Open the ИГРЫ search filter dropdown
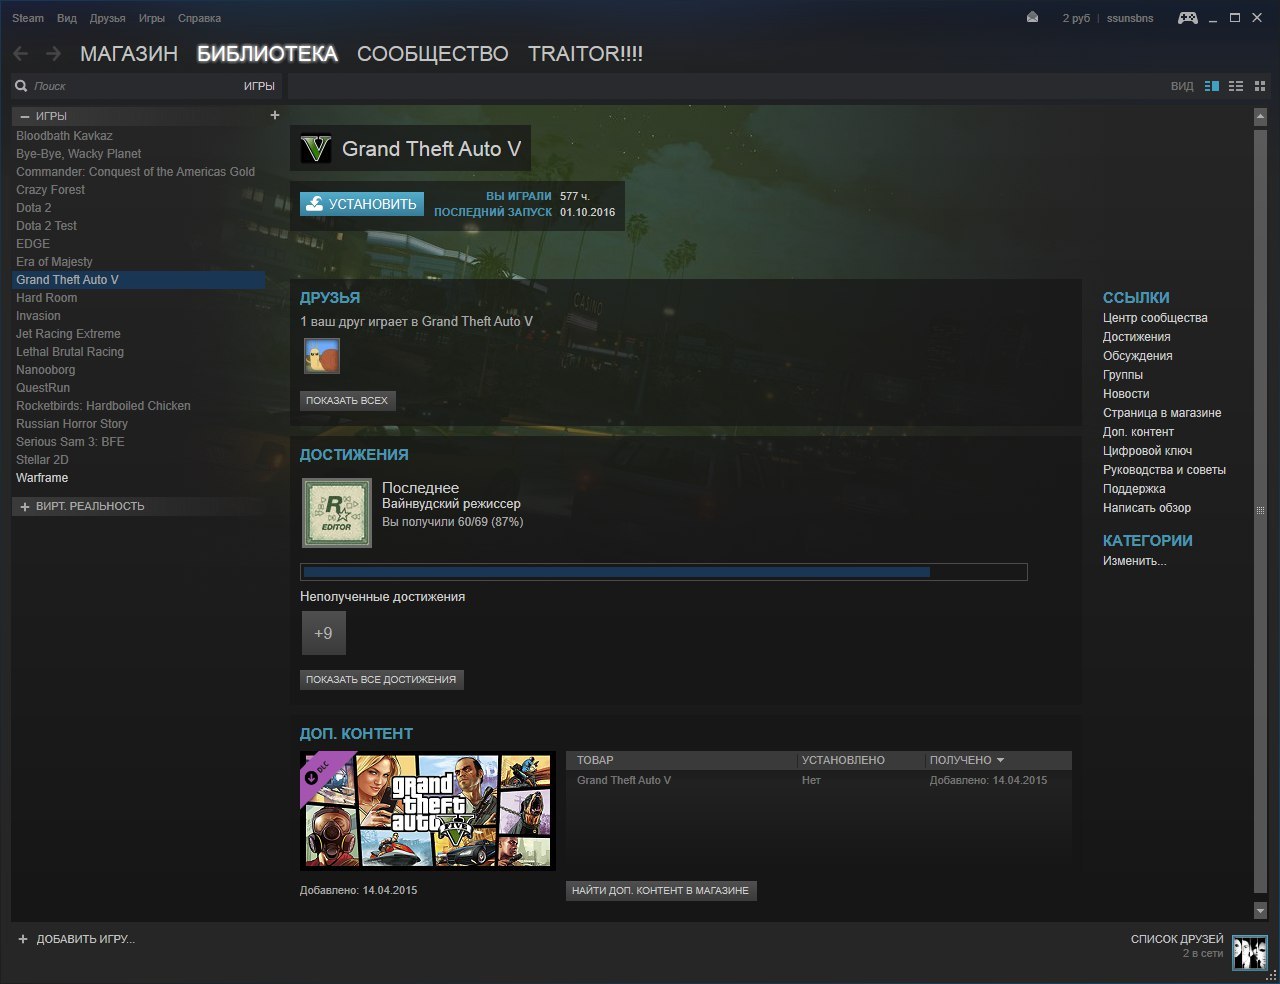1280x984 pixels. coord(259,86)
